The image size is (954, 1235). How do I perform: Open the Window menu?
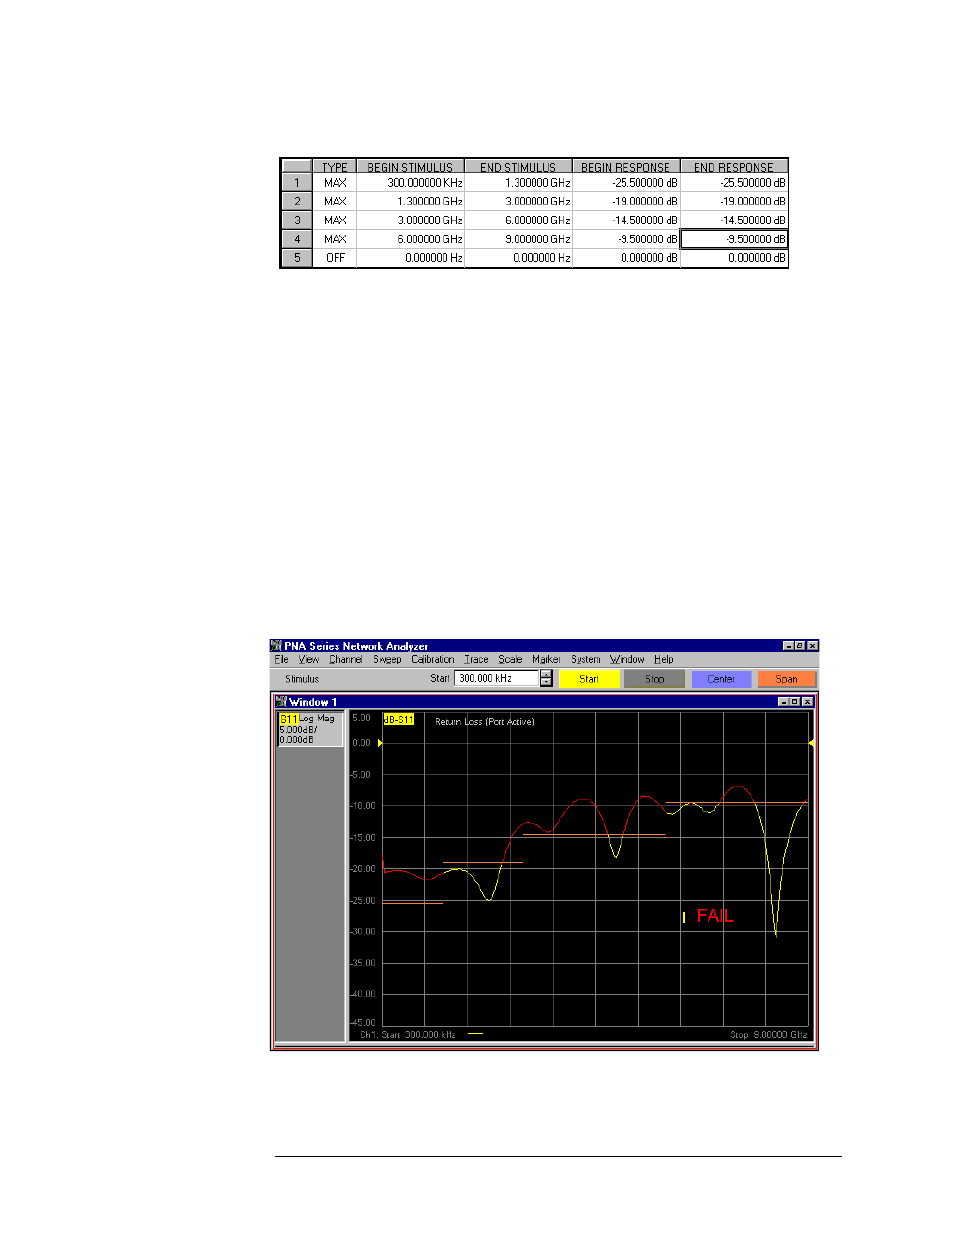(x=627, y=659)
